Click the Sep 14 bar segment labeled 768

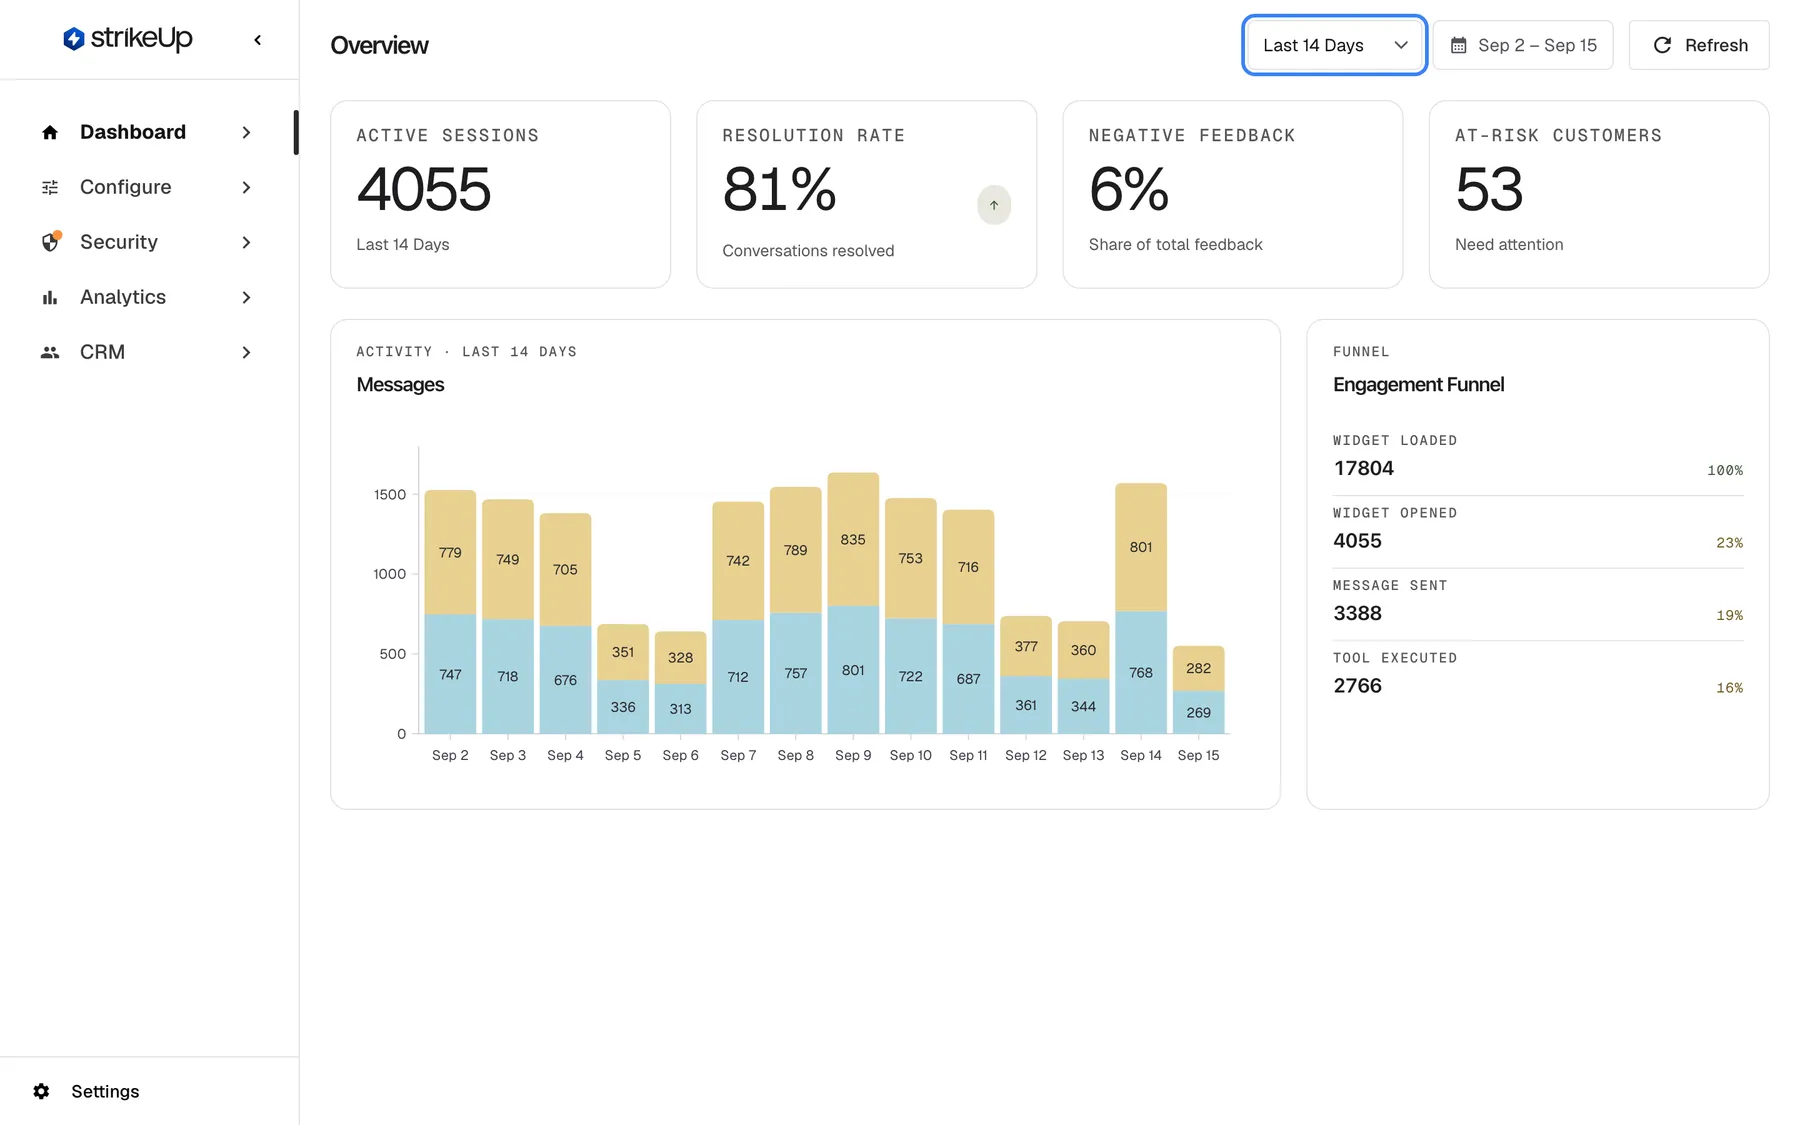tap(1141, 672)
